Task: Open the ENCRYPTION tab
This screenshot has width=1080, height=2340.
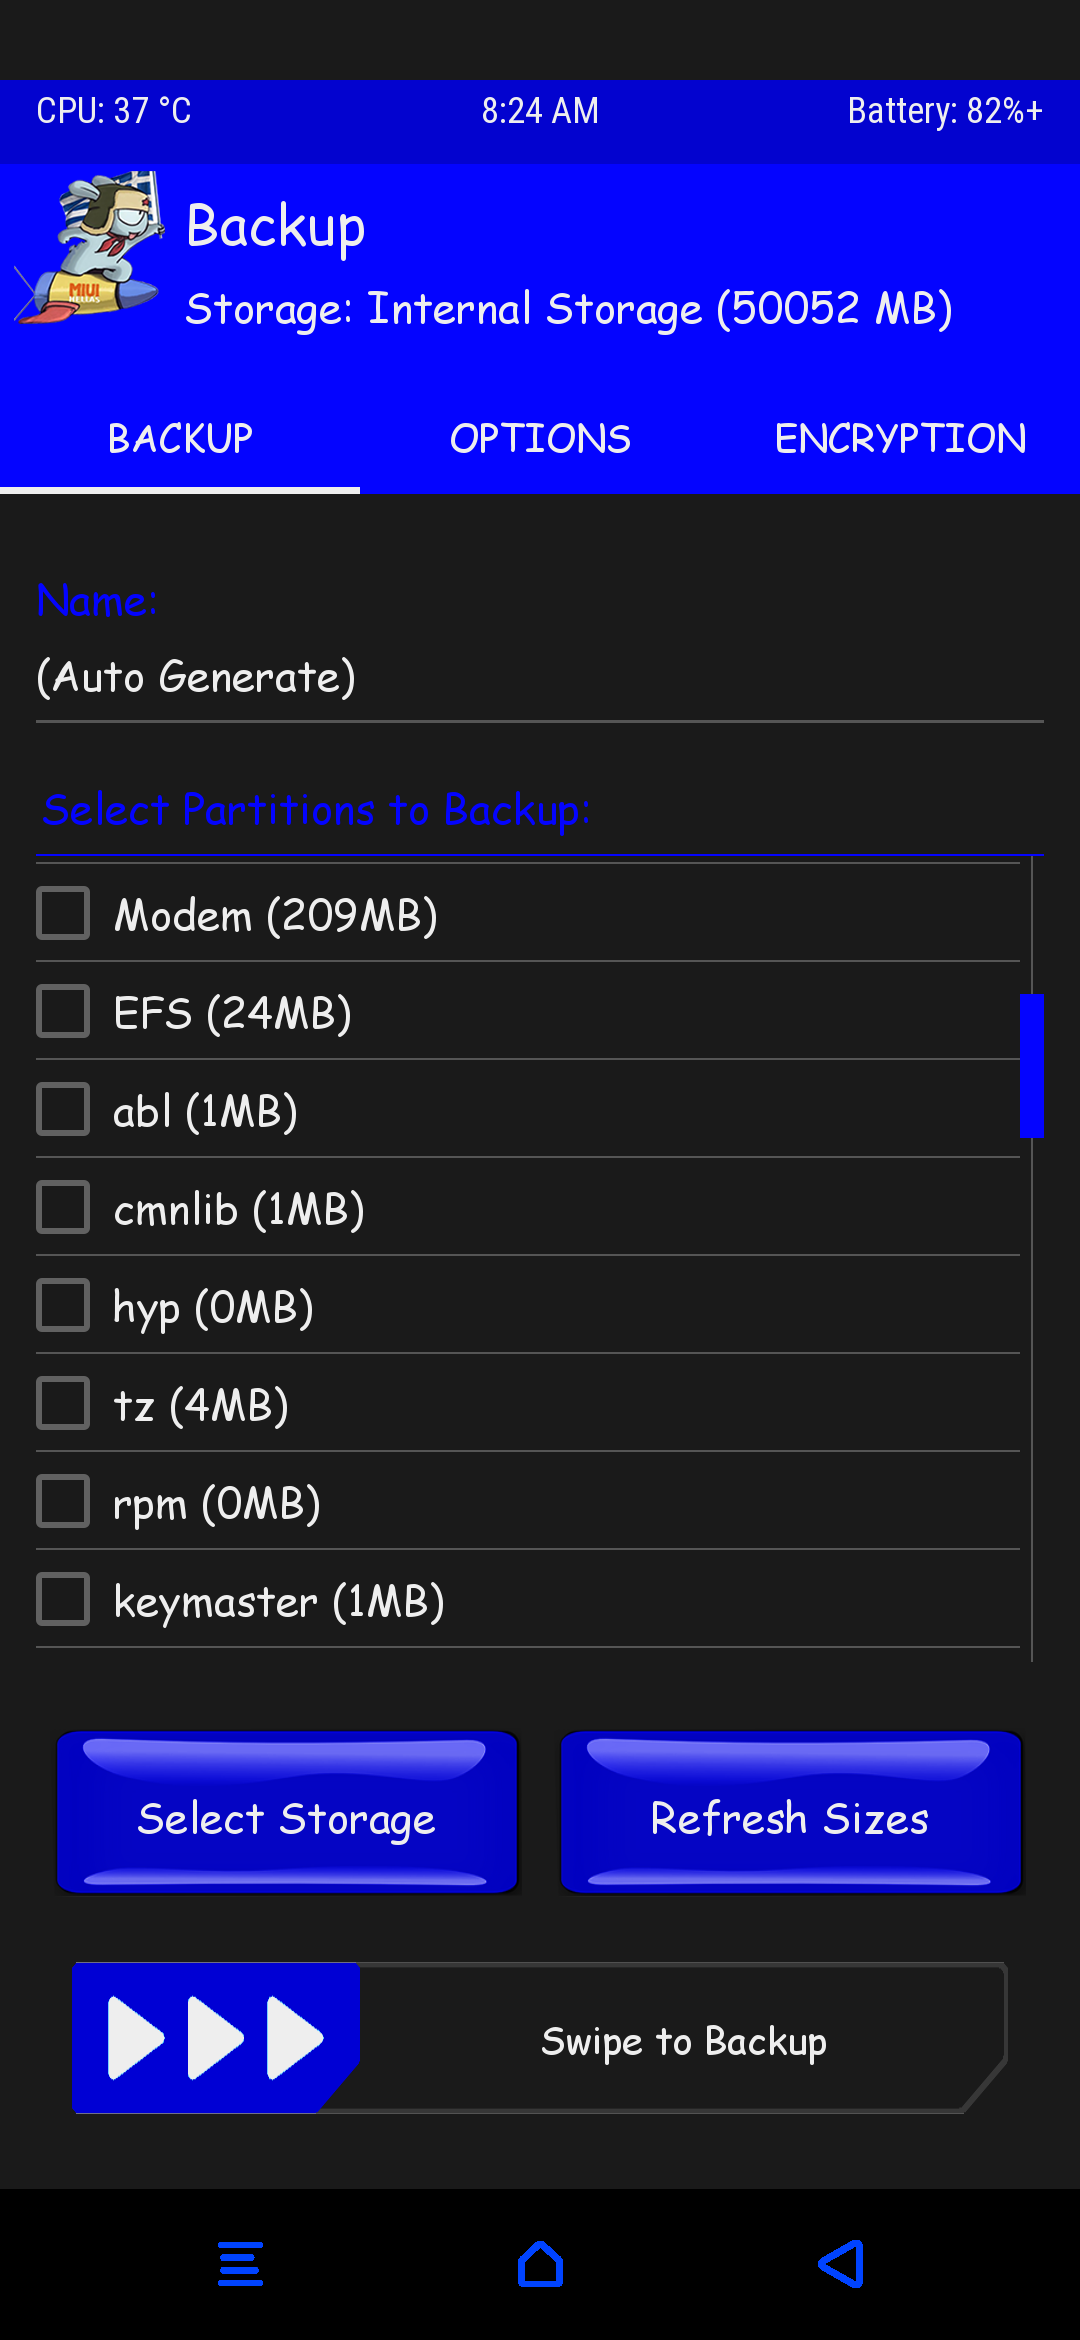Action: point(900,439)
